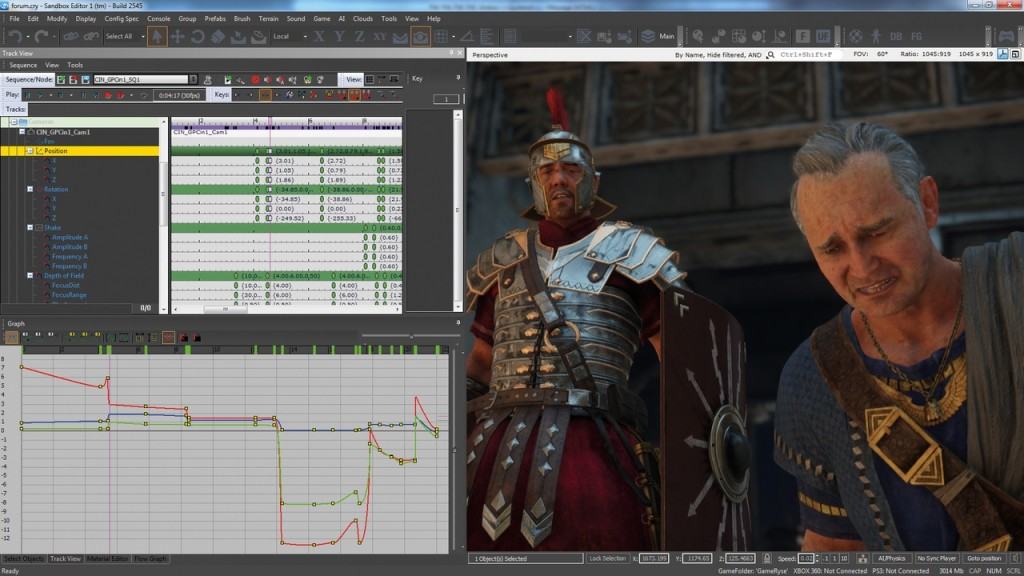Click the AI/Physics button
Image resolution: width=1024 pixels, height=576 pixels.
tap(891, 558)
